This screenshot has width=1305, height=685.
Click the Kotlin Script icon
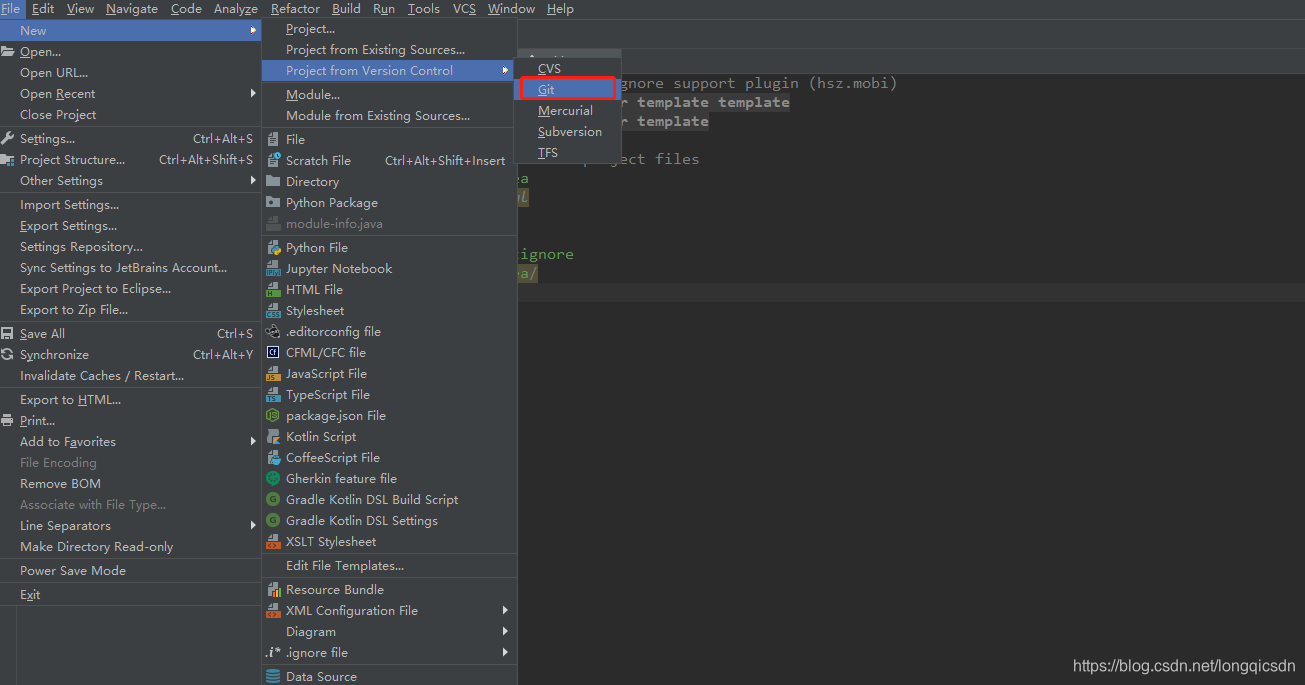[x=273, y=437]
